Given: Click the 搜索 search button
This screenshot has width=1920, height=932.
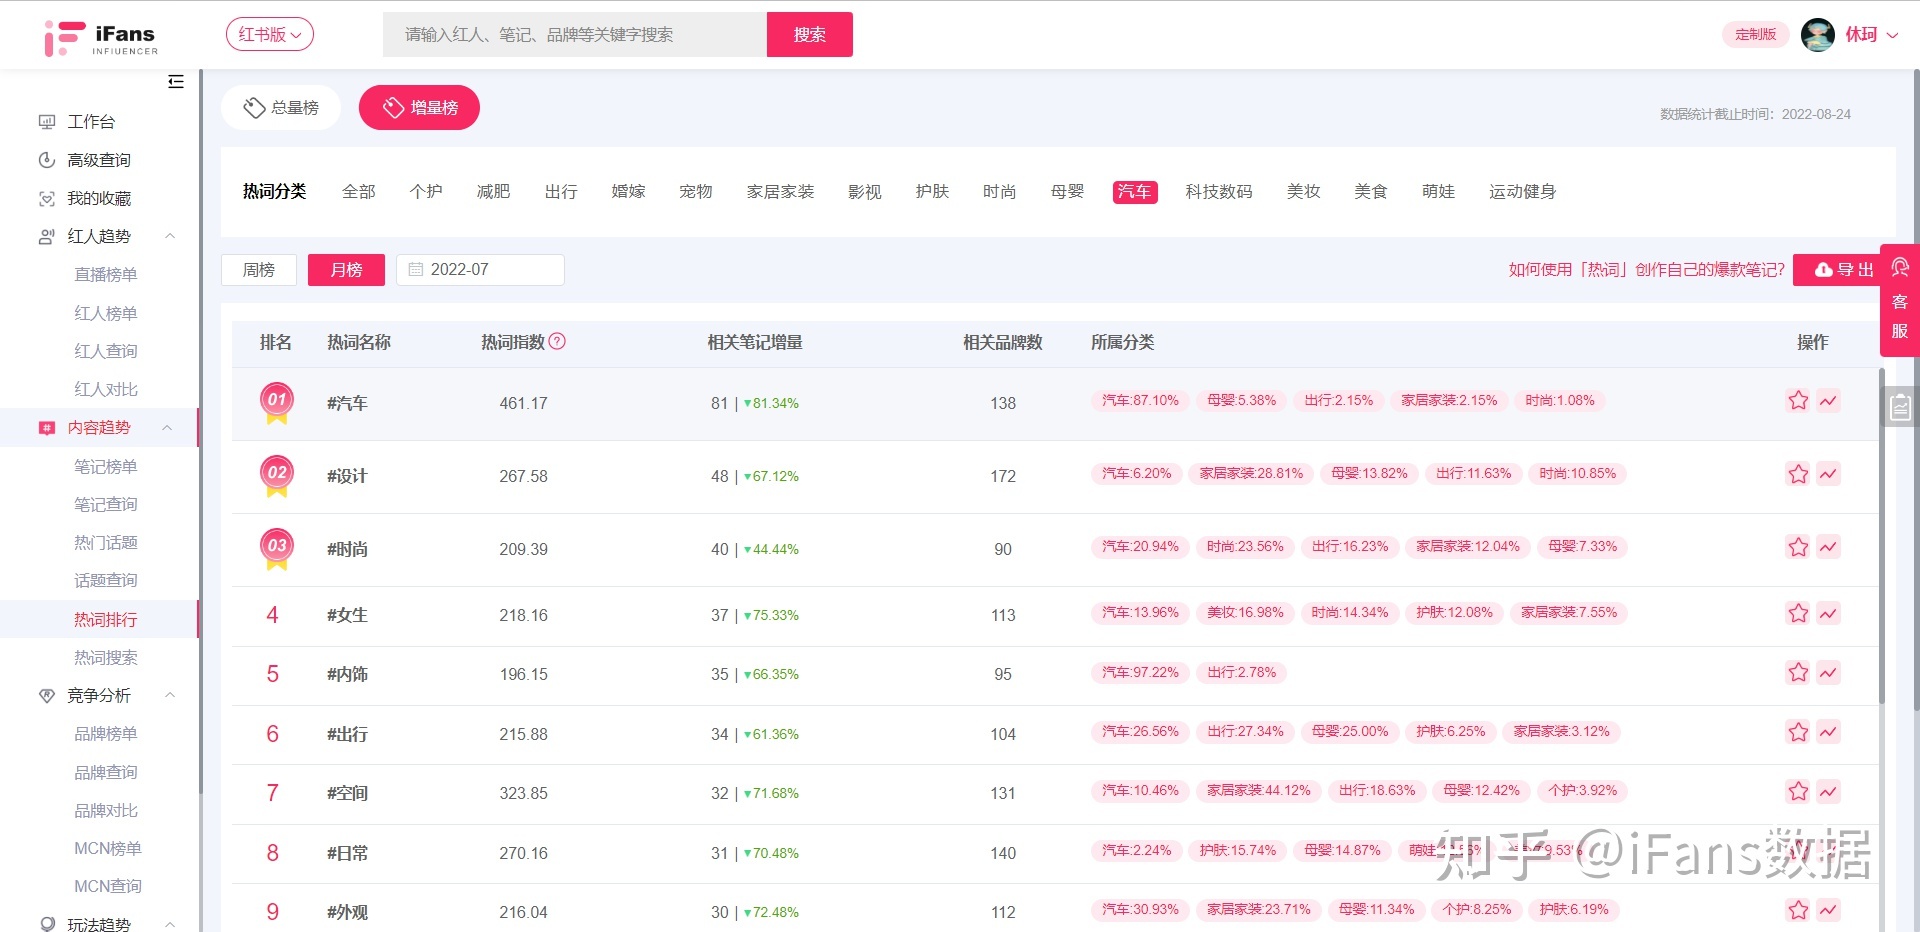Looking at the screenshot, I should click(809, 34).
